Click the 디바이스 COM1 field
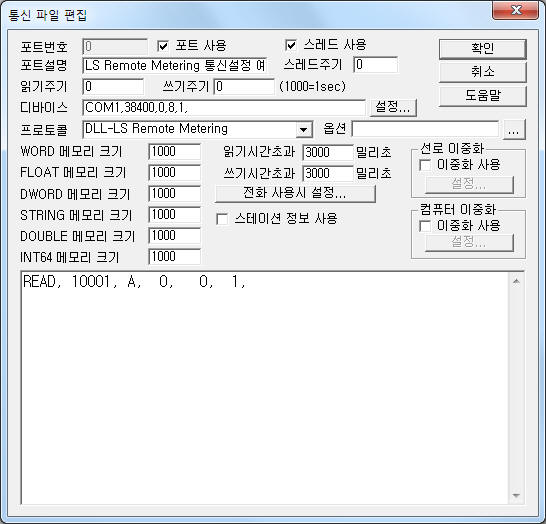 pyautogui.click(x=224, y=108)
